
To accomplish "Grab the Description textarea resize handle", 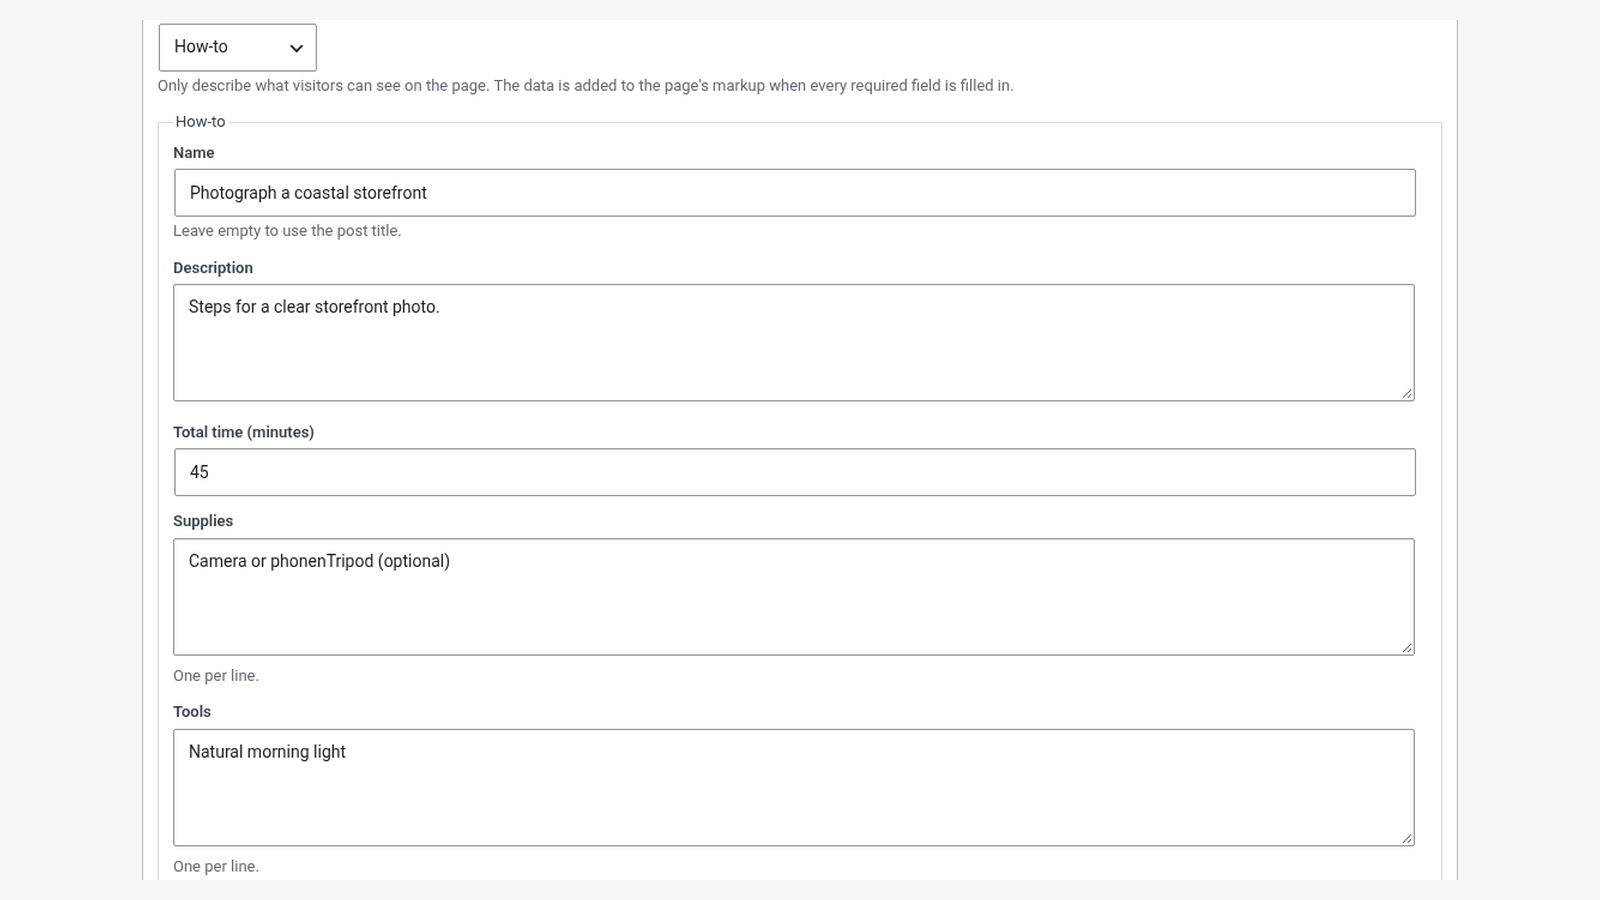I will pos(1407,394).
